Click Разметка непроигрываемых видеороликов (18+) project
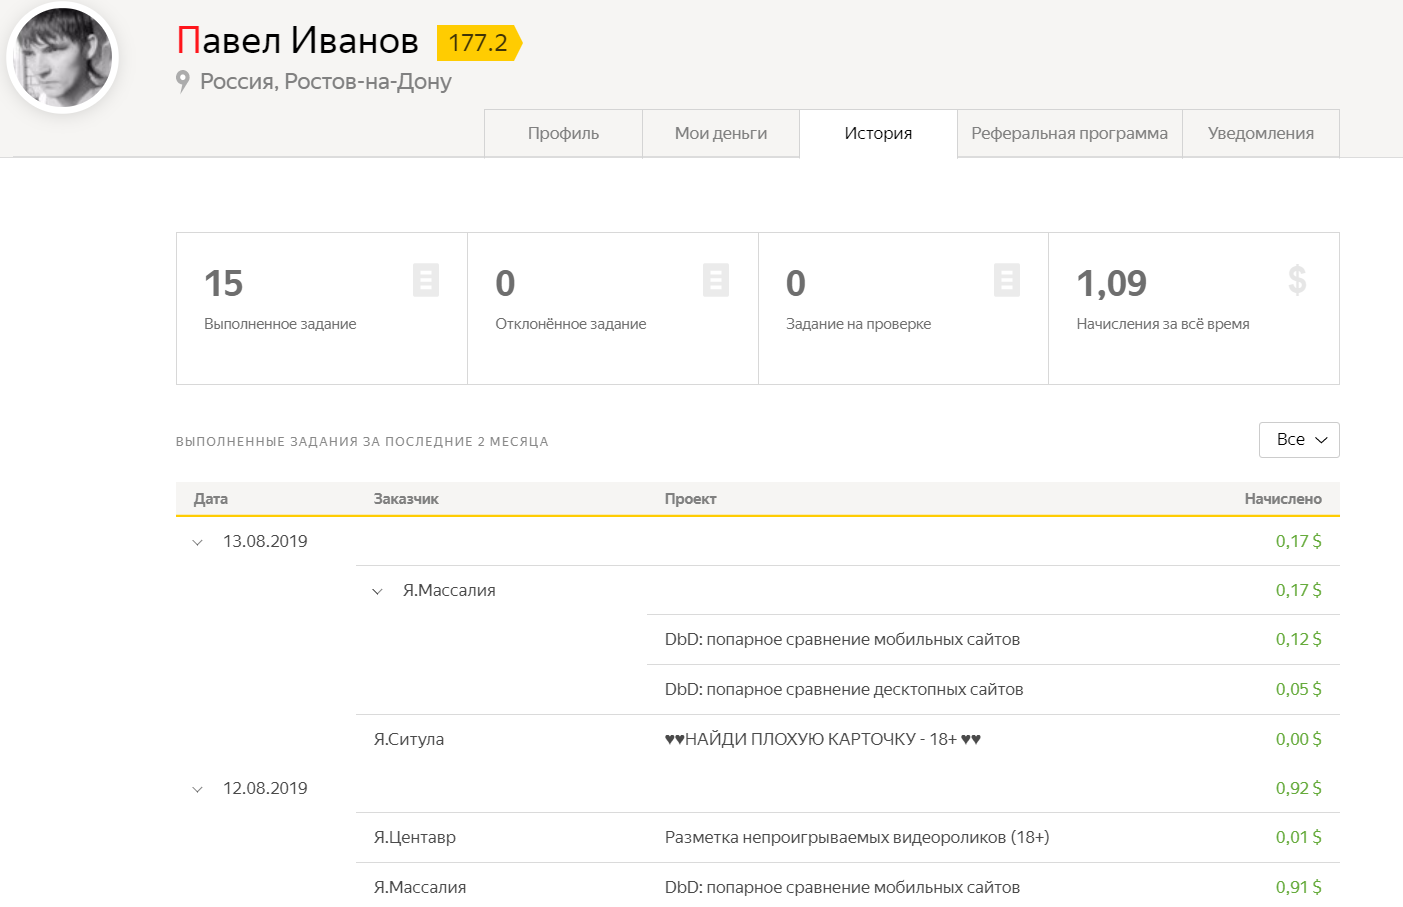This screenshot has height=907, width=1403. (857, 837)
